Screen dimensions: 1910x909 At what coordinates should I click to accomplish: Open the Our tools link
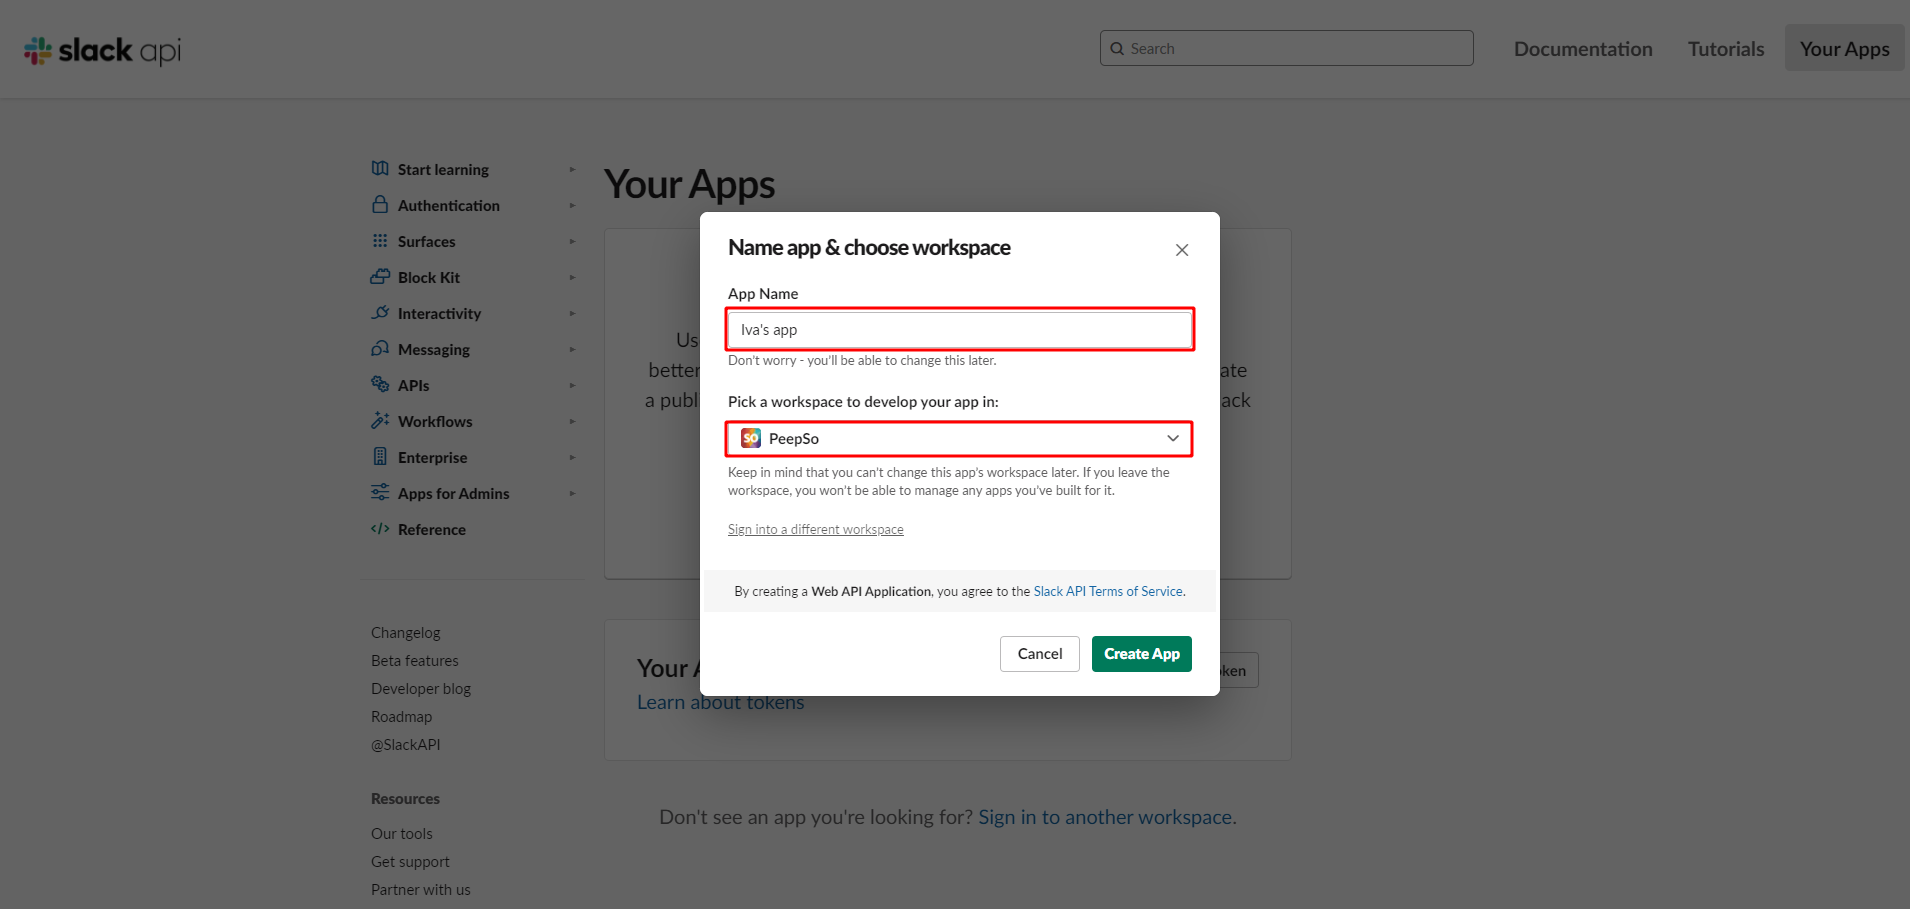click(x=402, y=834)
